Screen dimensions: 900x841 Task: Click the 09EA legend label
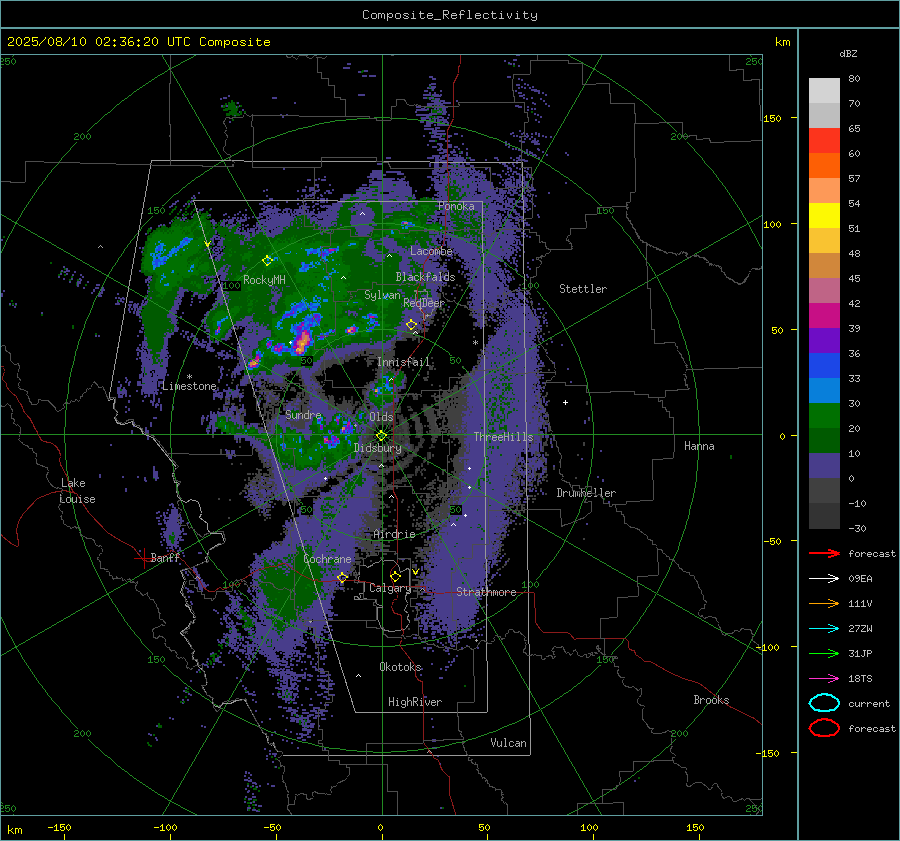[860, 579]
